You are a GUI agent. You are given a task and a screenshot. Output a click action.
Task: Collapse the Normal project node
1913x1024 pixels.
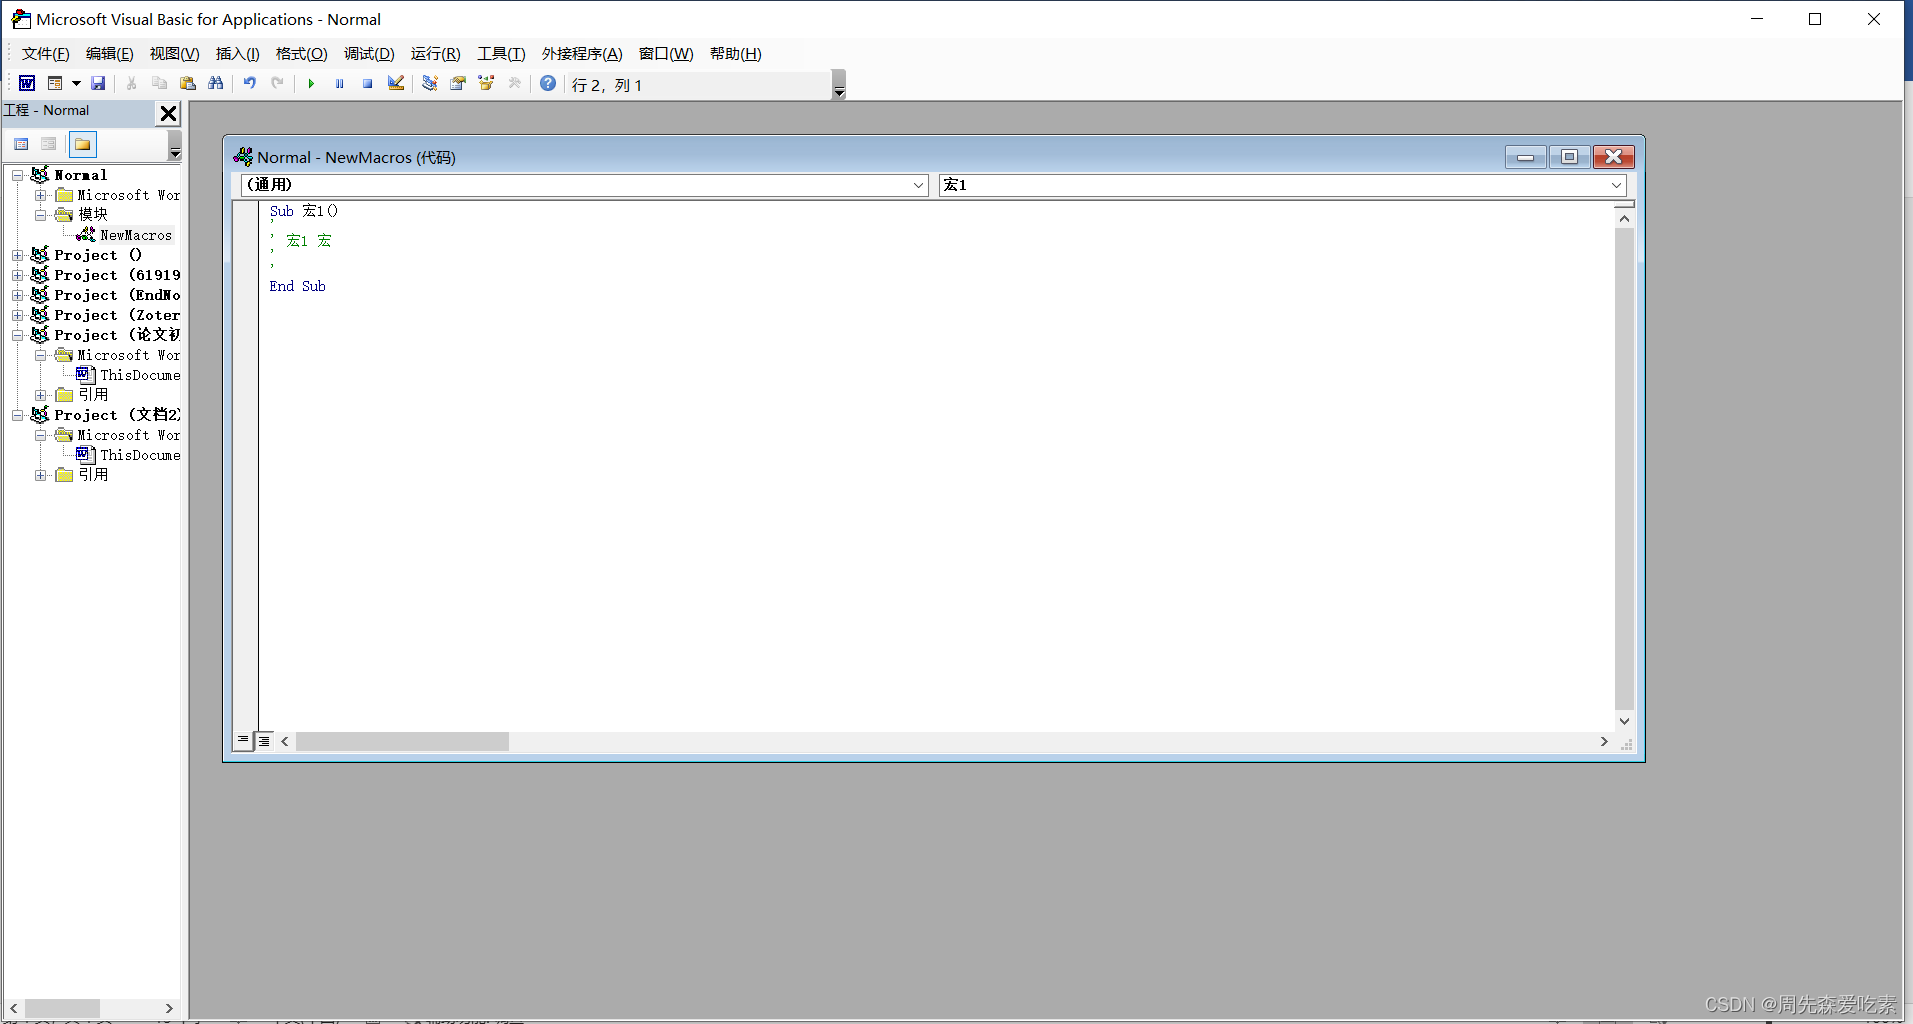(x=17, y=175)
